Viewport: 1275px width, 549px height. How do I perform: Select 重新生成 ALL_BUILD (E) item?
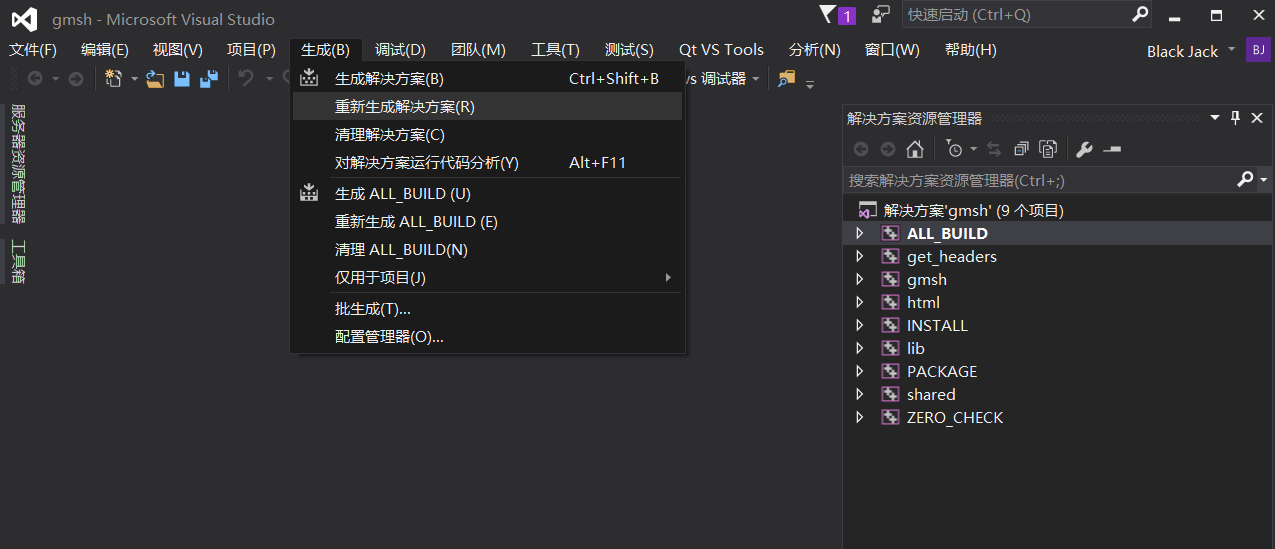[x=487, y=222]
